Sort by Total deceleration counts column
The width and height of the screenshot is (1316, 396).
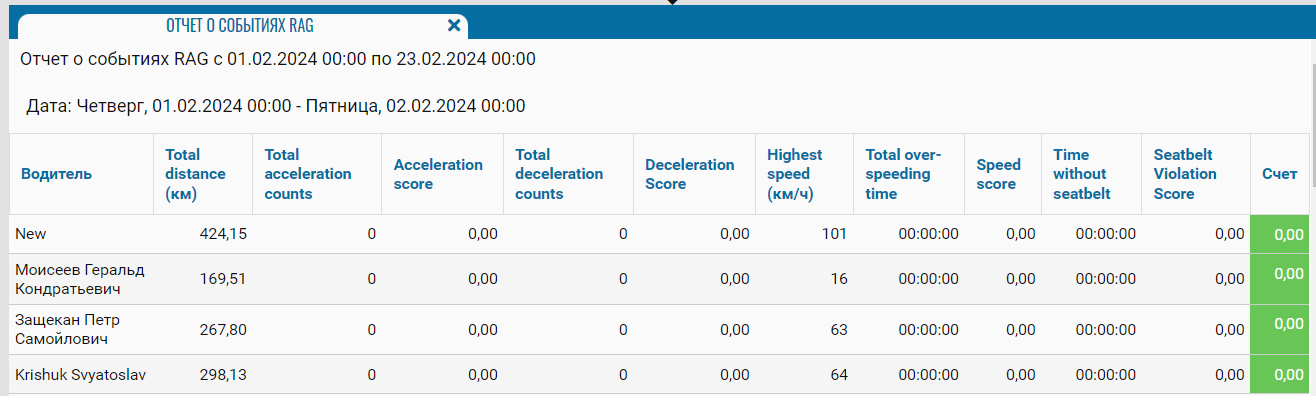(559, 174)
